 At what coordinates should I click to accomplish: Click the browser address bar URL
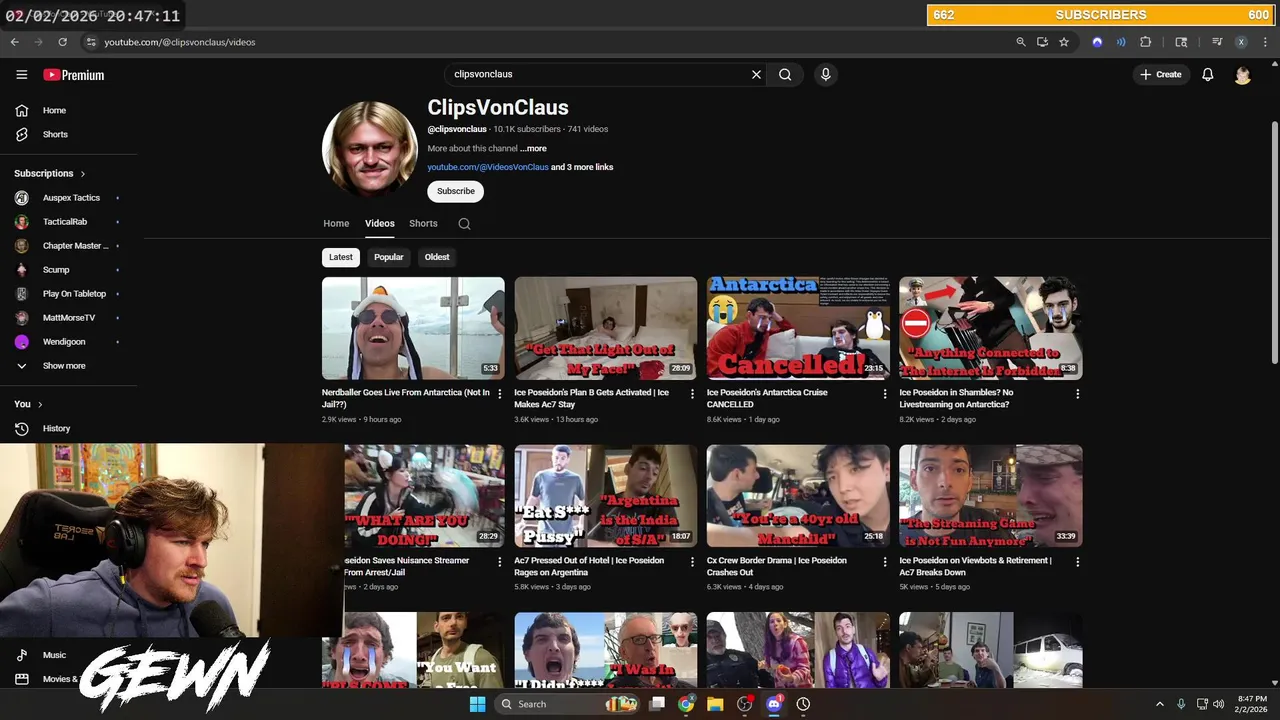pos(180,42)
